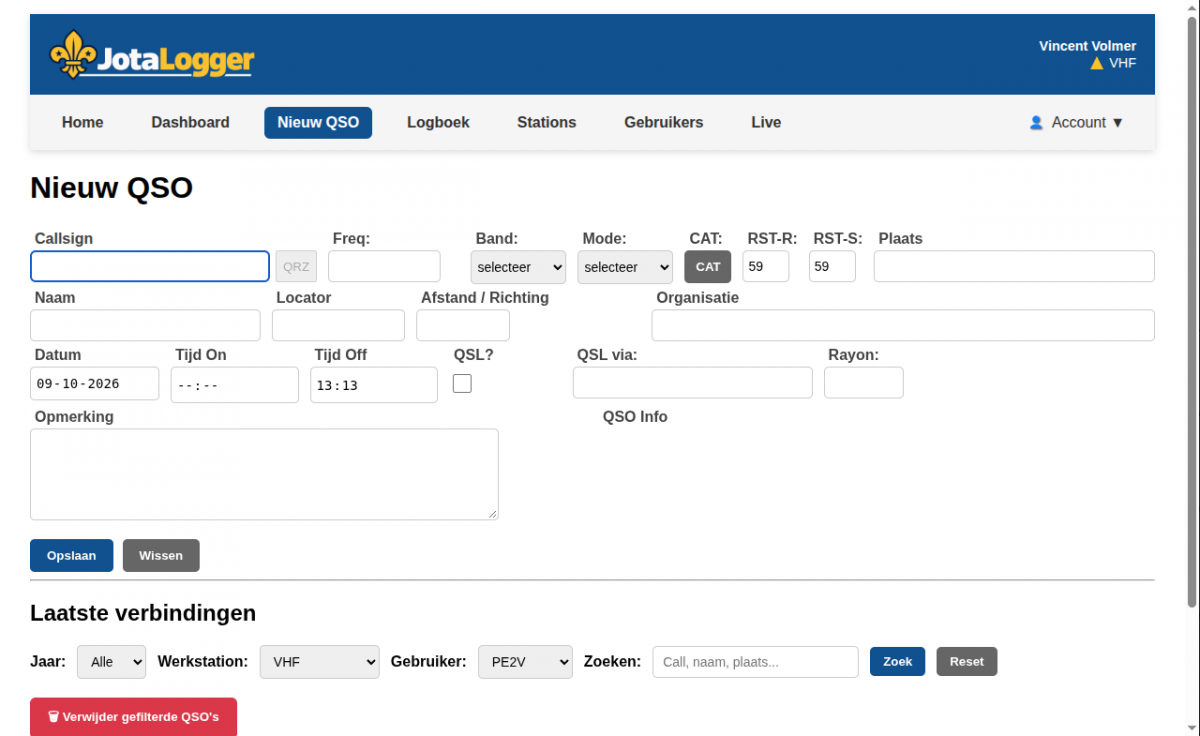This screenshot has width=1200, height=736.
Task: Click the Account user icon
Action: point(1036,123)
